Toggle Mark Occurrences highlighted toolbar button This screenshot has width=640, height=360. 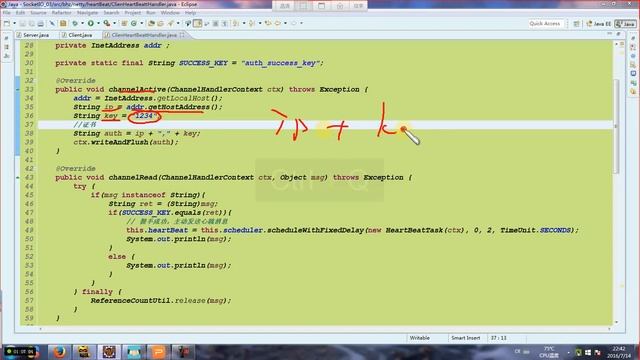point(198,23)
